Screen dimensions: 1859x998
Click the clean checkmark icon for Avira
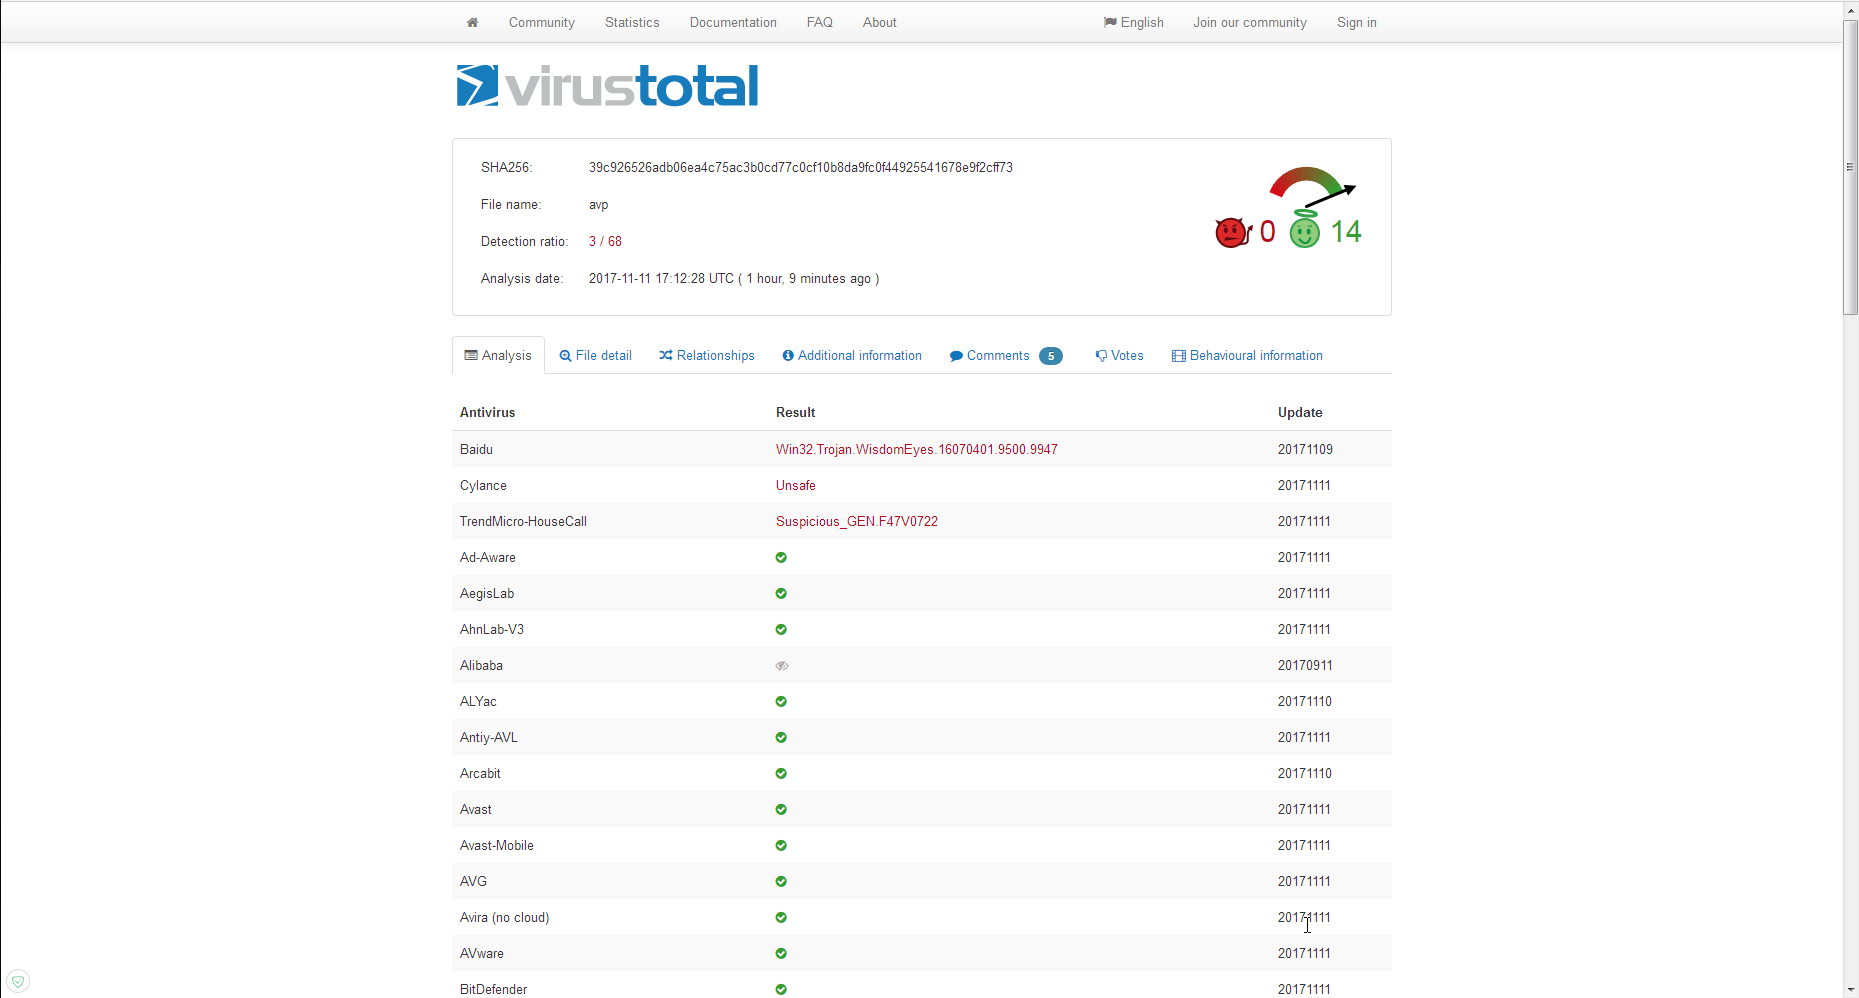tap(781, 918)
